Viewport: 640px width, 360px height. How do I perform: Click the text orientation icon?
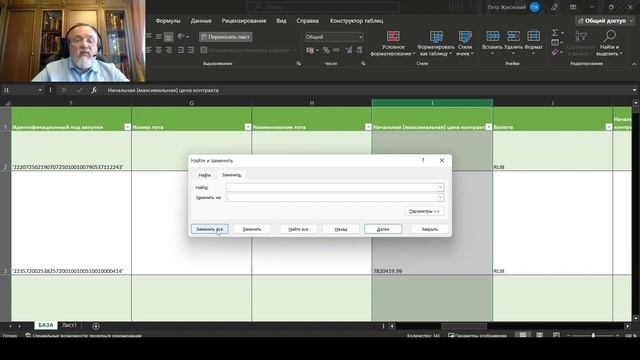click(x=181, y=37)
